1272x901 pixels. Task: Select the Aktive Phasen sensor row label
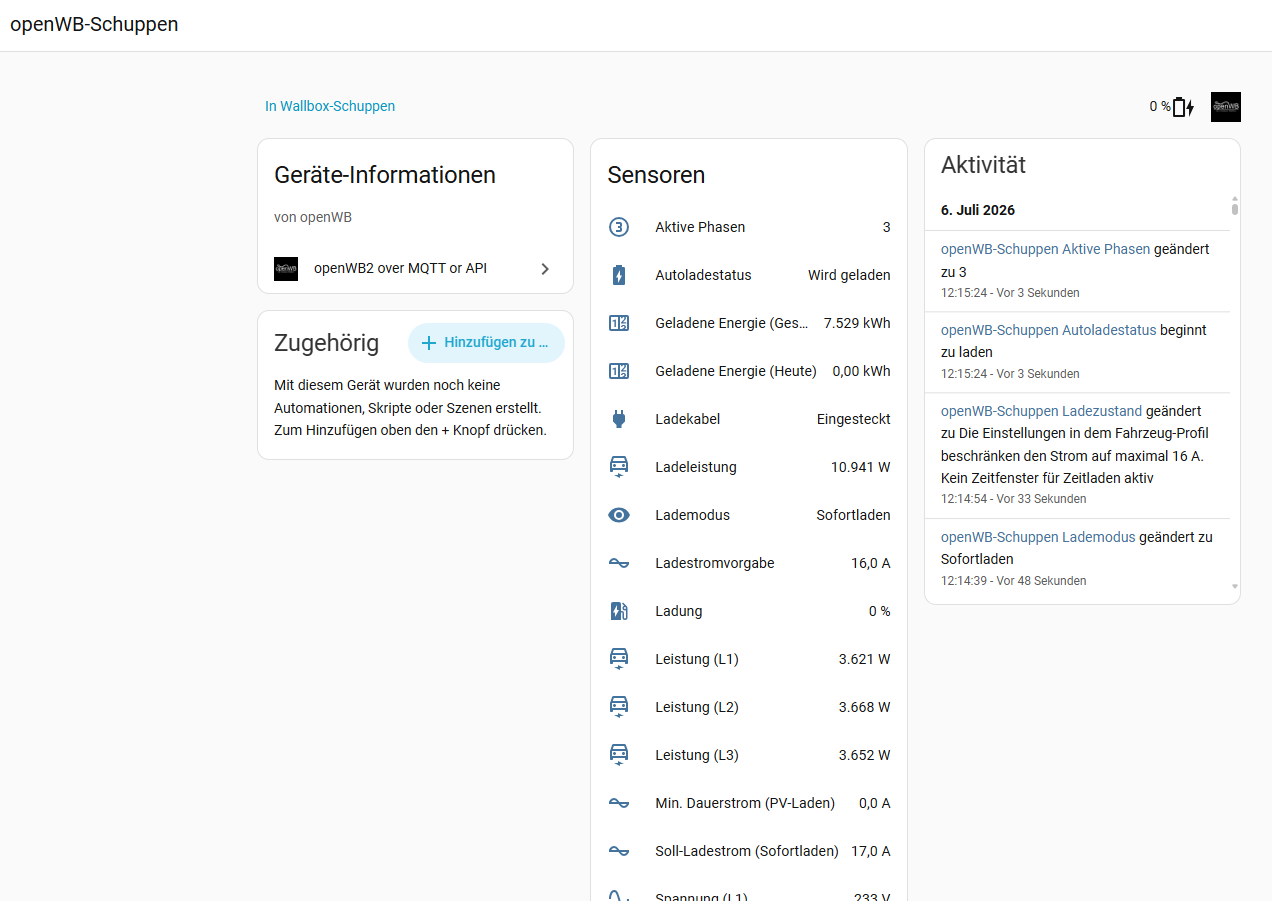click(x=700, y=227)
